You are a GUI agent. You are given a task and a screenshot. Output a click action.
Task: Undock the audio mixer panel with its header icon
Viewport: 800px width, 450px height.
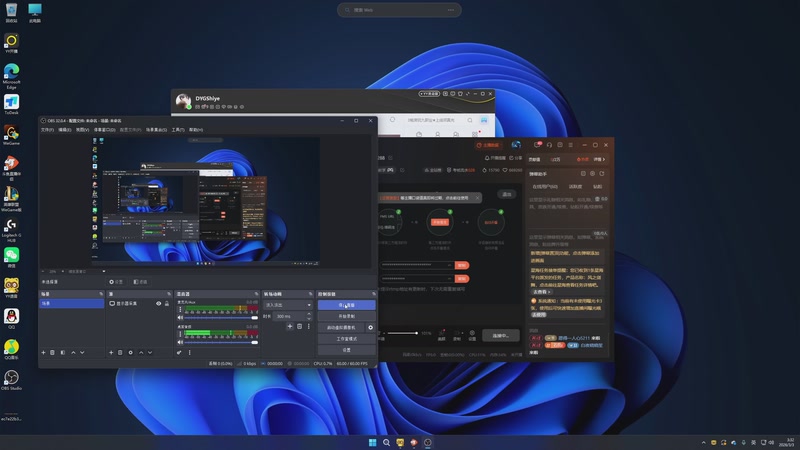point(256,294)
